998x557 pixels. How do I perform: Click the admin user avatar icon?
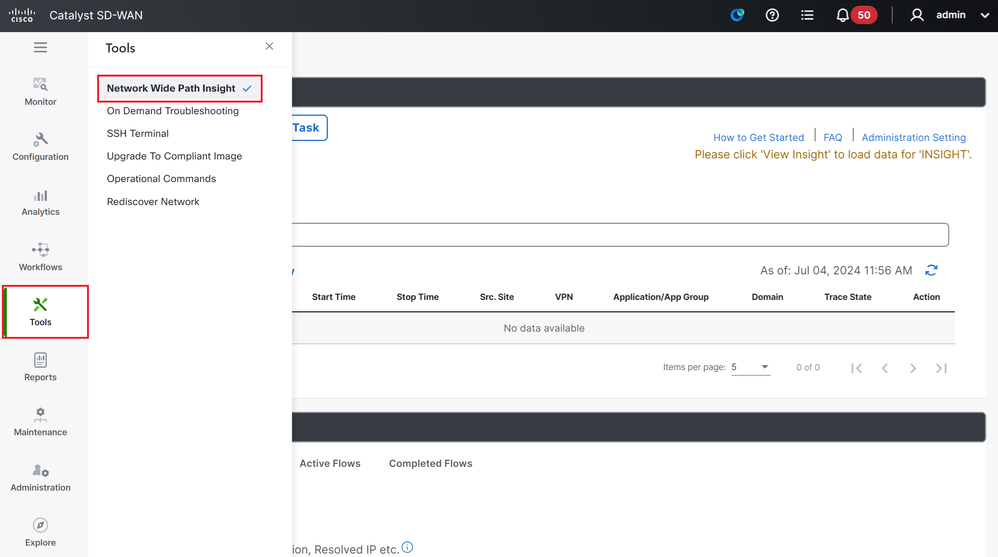click(x=917, y=15)
